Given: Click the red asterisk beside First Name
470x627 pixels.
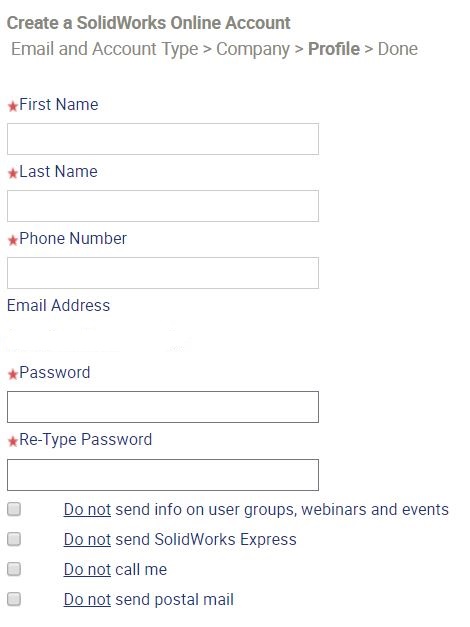Looking at the screenshot, I should 13,106.
